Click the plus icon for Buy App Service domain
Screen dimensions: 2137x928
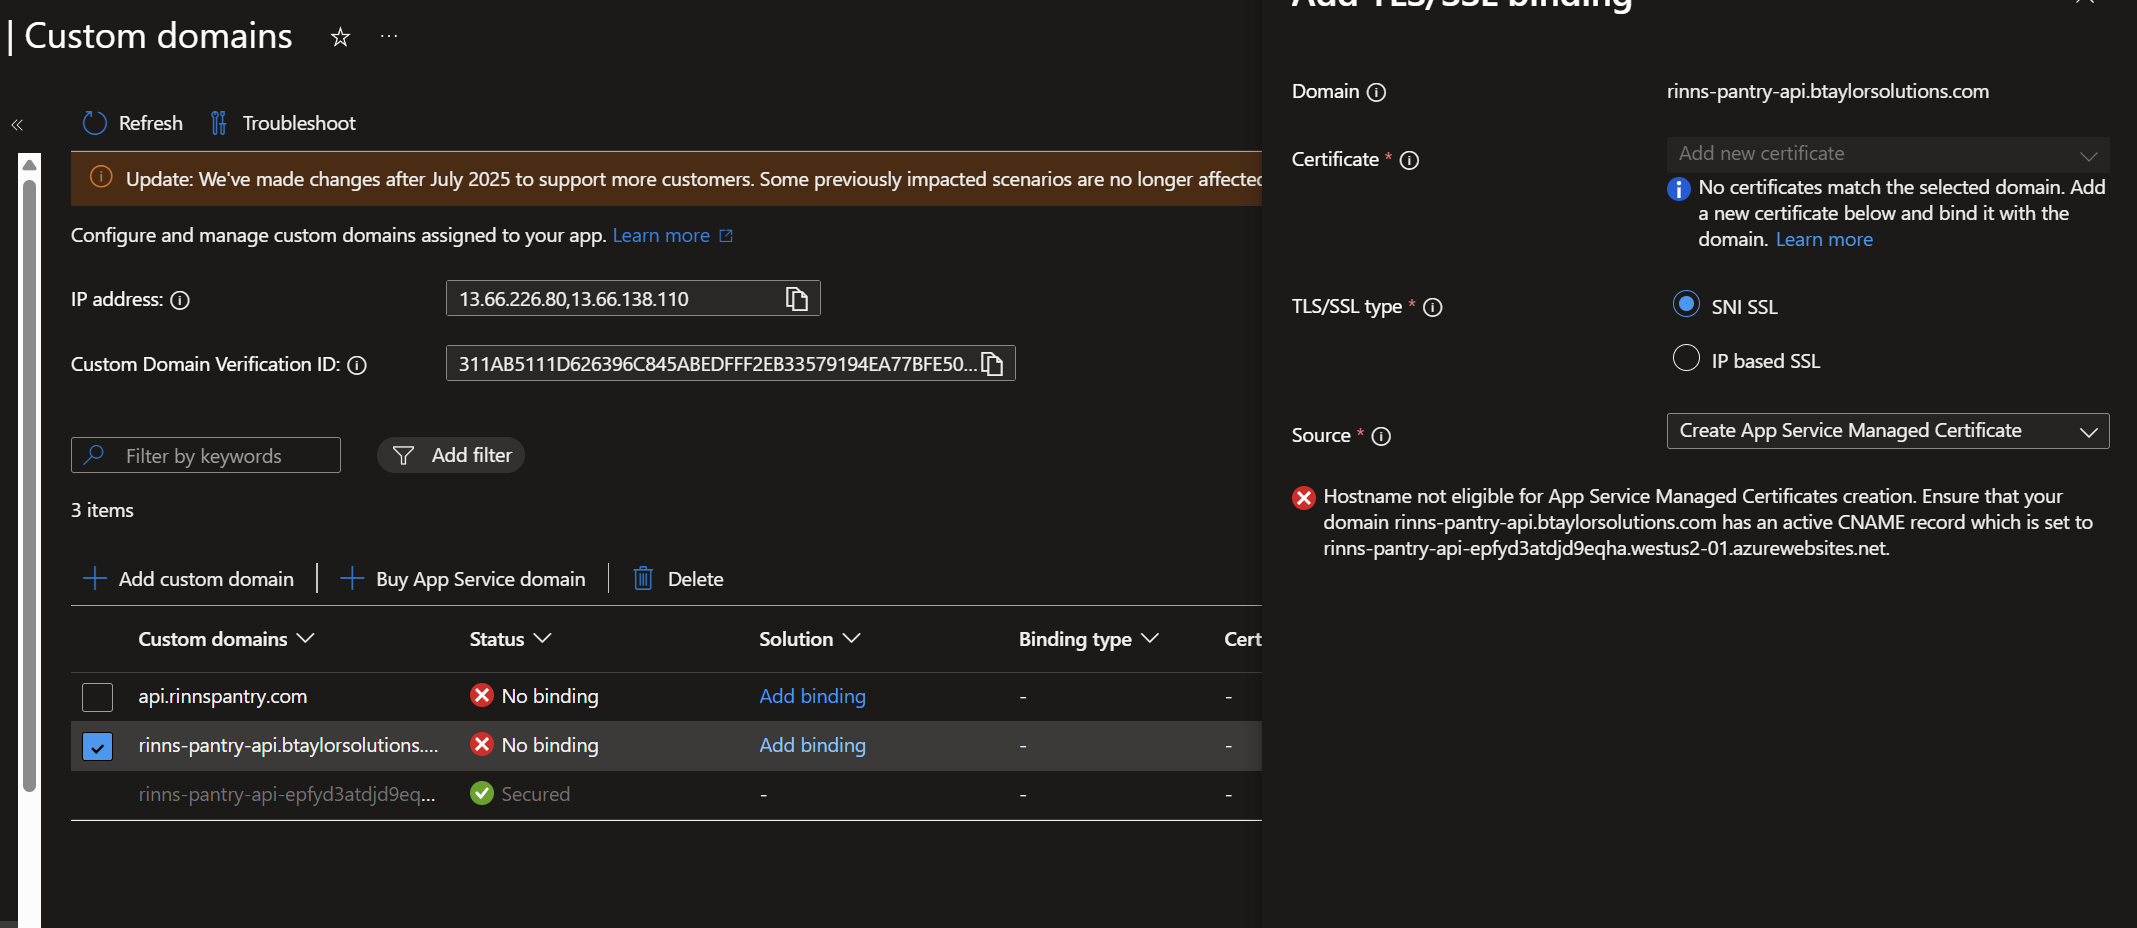pyautogui.click(x=352, y=579)
